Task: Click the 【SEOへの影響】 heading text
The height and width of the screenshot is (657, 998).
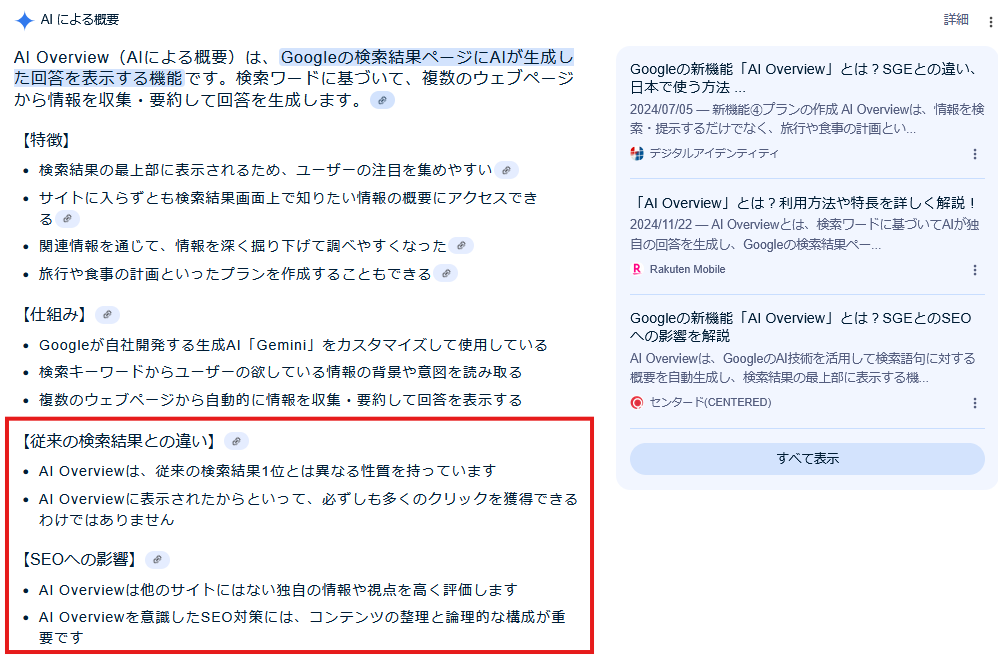Action: [80, 560]
